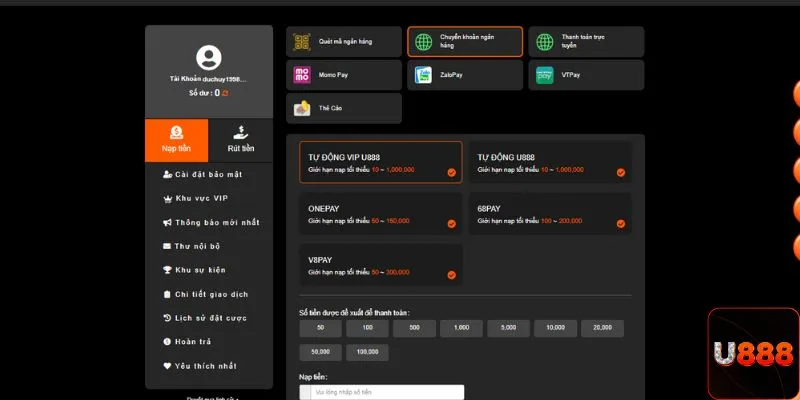Screen dimensions: 800x400
Task: Pick the 1,000 suggested amount
Action: 461,328
